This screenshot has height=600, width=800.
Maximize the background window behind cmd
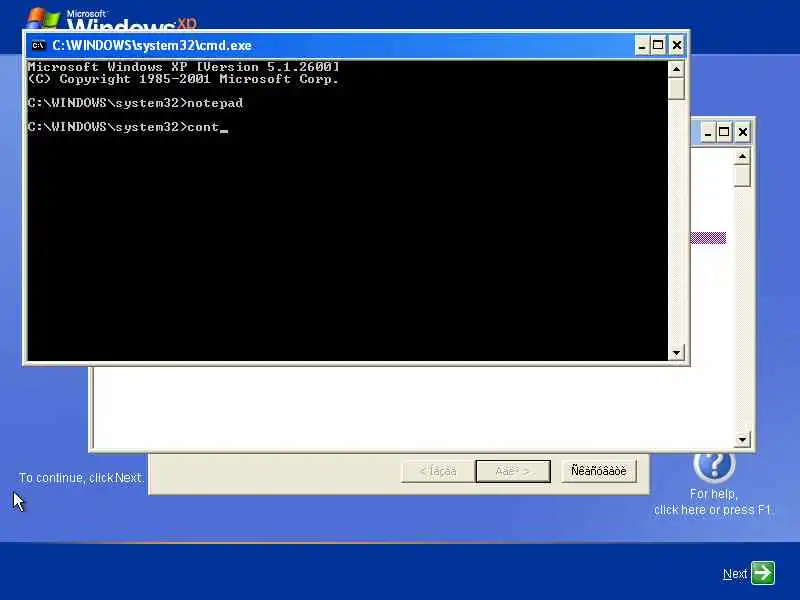pos(724,133)
